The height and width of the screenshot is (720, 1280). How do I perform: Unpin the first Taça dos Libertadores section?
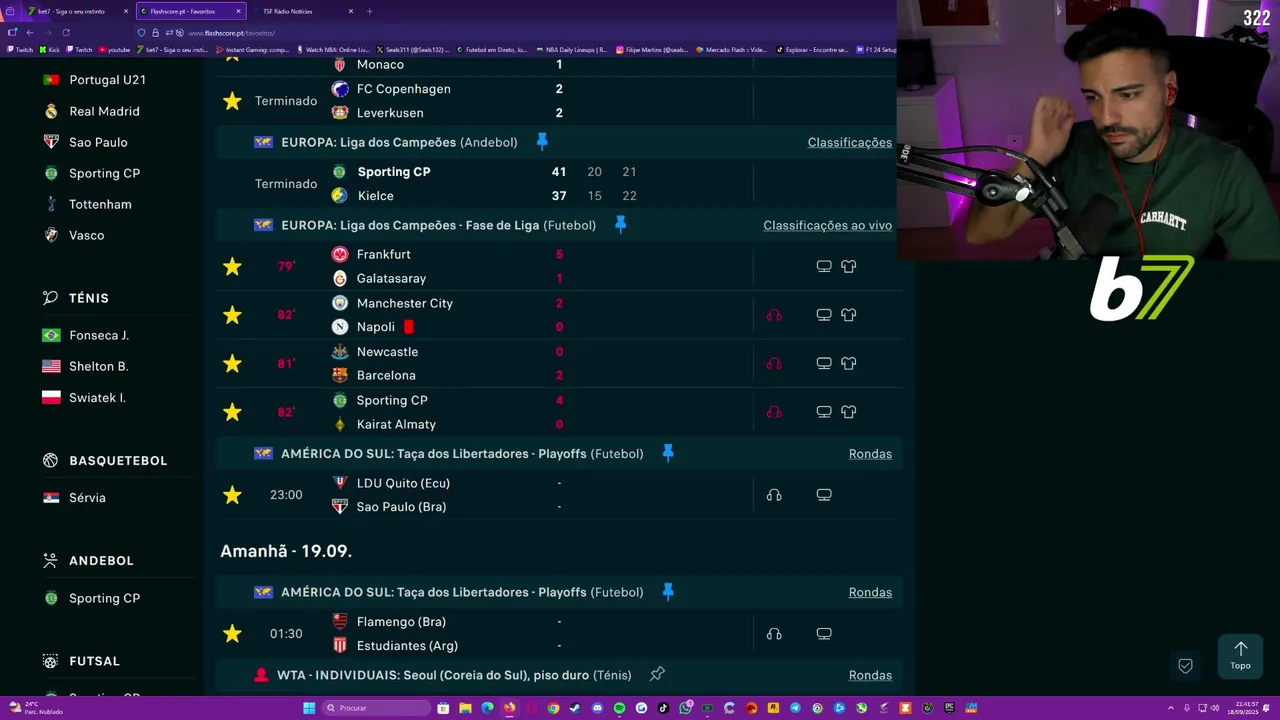click(668, 453)
